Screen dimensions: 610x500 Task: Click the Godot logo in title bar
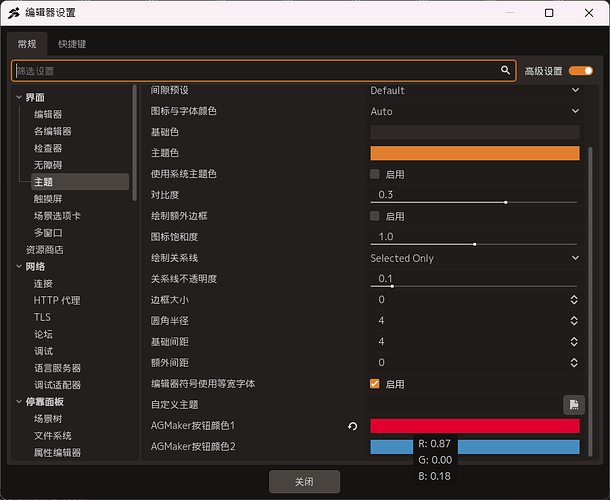14,12
